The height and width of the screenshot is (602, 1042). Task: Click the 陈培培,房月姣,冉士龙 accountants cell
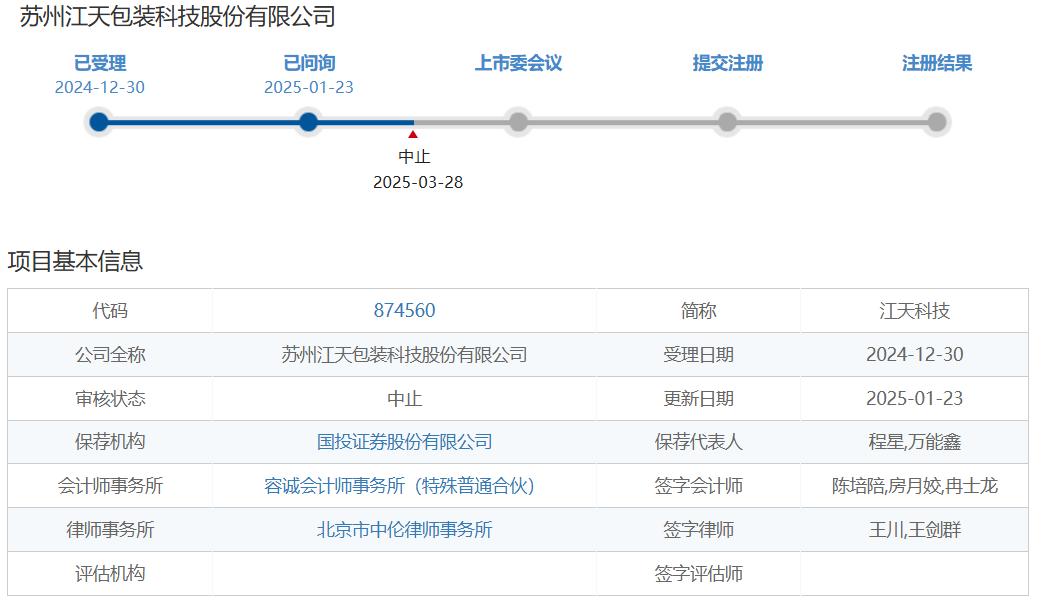[914, 486]
